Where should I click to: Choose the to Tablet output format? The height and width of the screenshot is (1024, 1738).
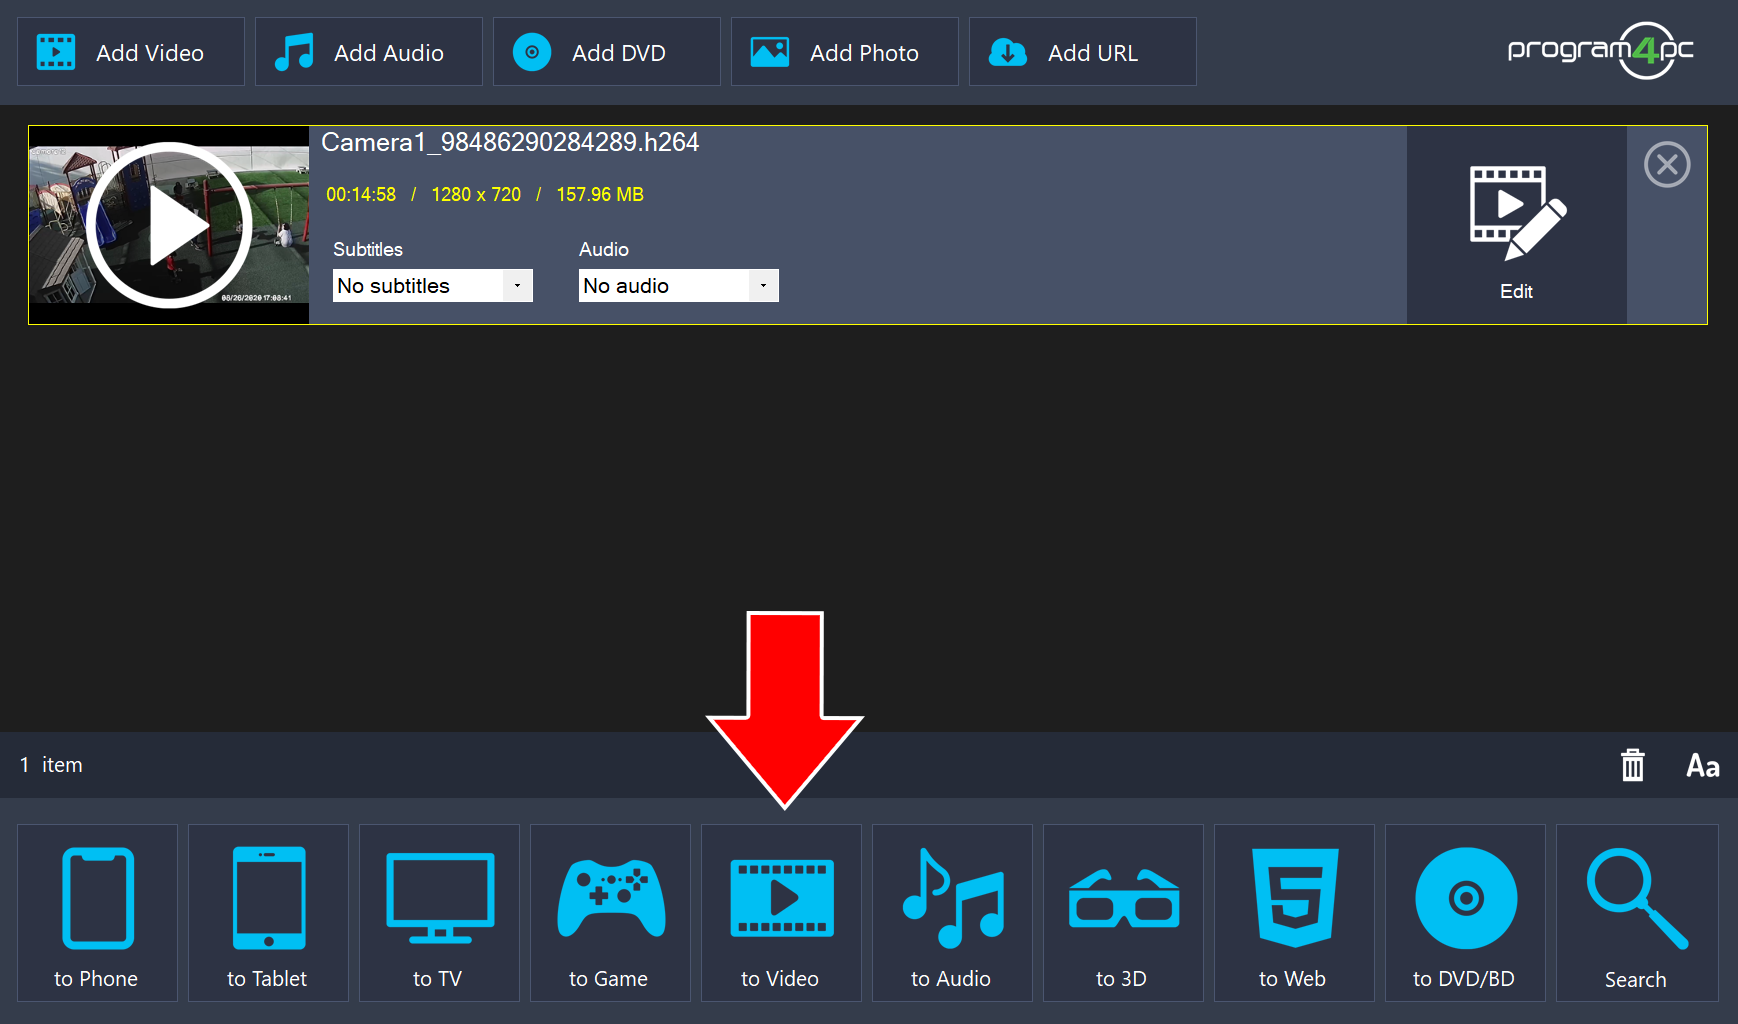tap(268, 913)
